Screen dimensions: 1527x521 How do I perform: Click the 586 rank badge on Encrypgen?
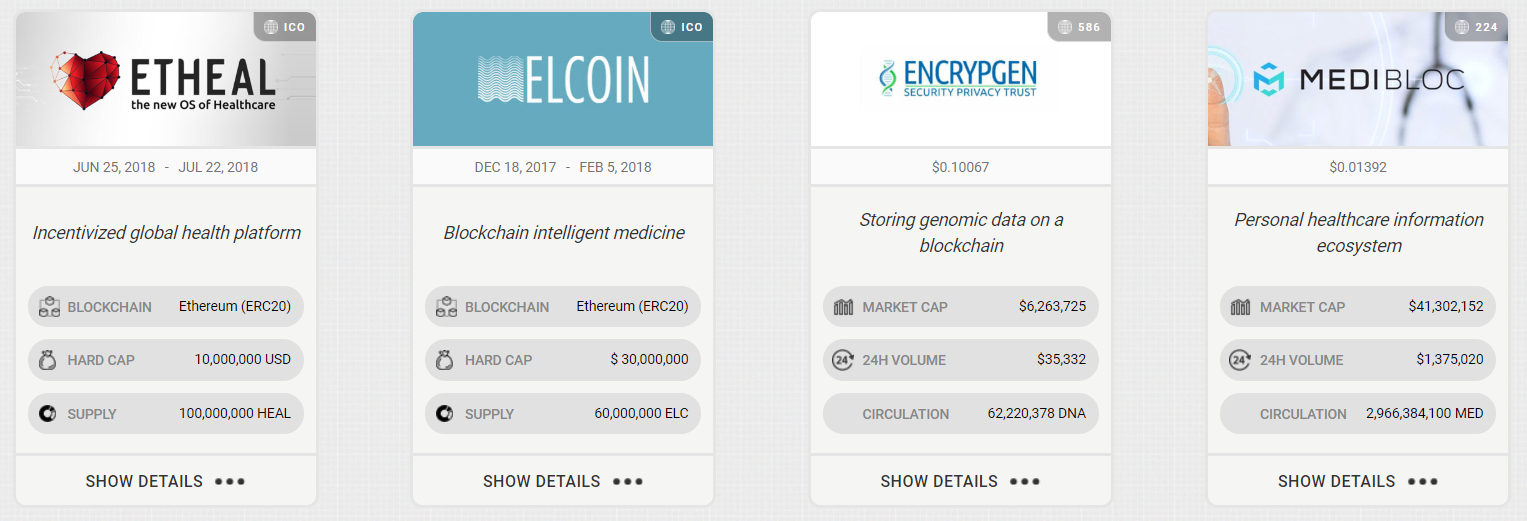pos(1080,27)
